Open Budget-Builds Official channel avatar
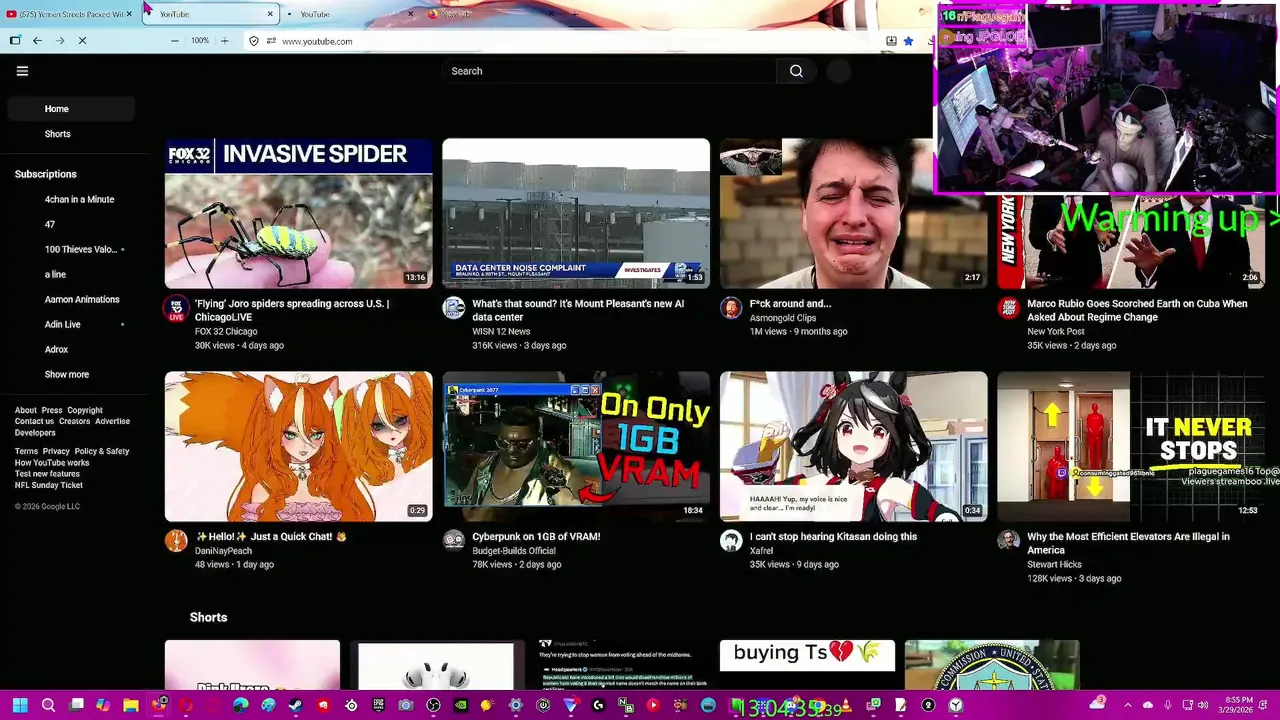 pos(454,541)
